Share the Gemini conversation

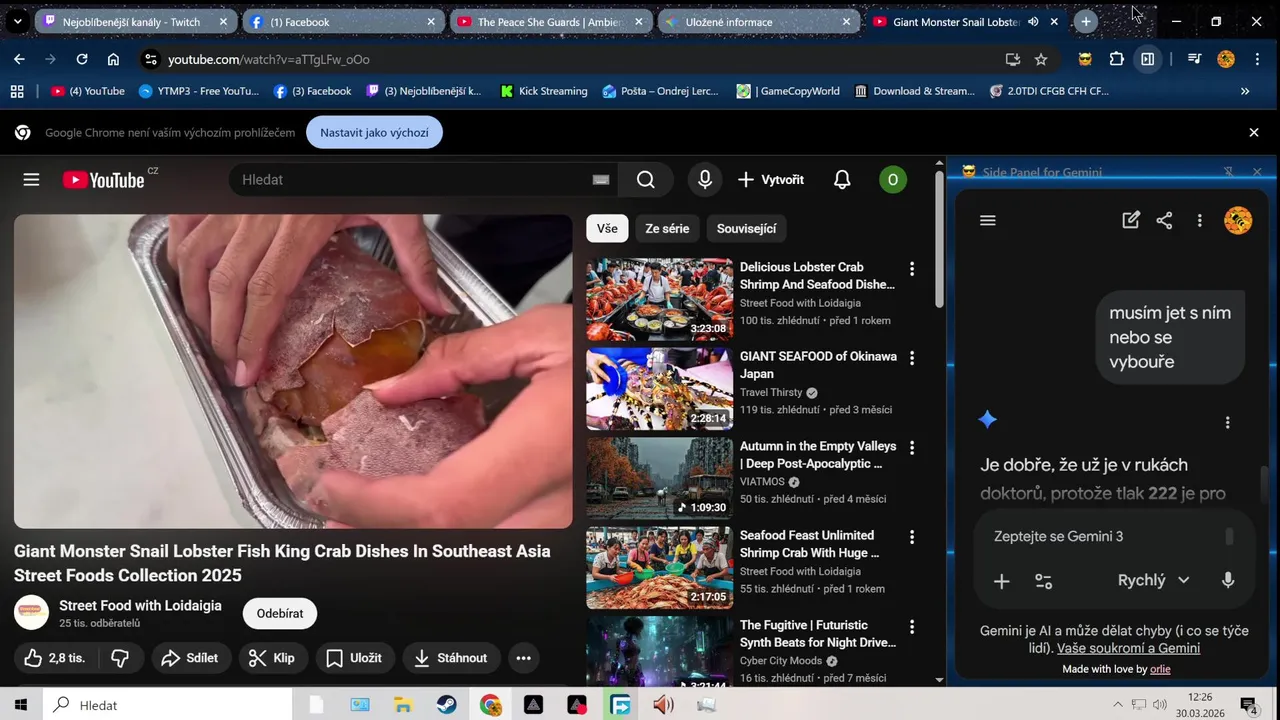click(x=1164, y=221)
